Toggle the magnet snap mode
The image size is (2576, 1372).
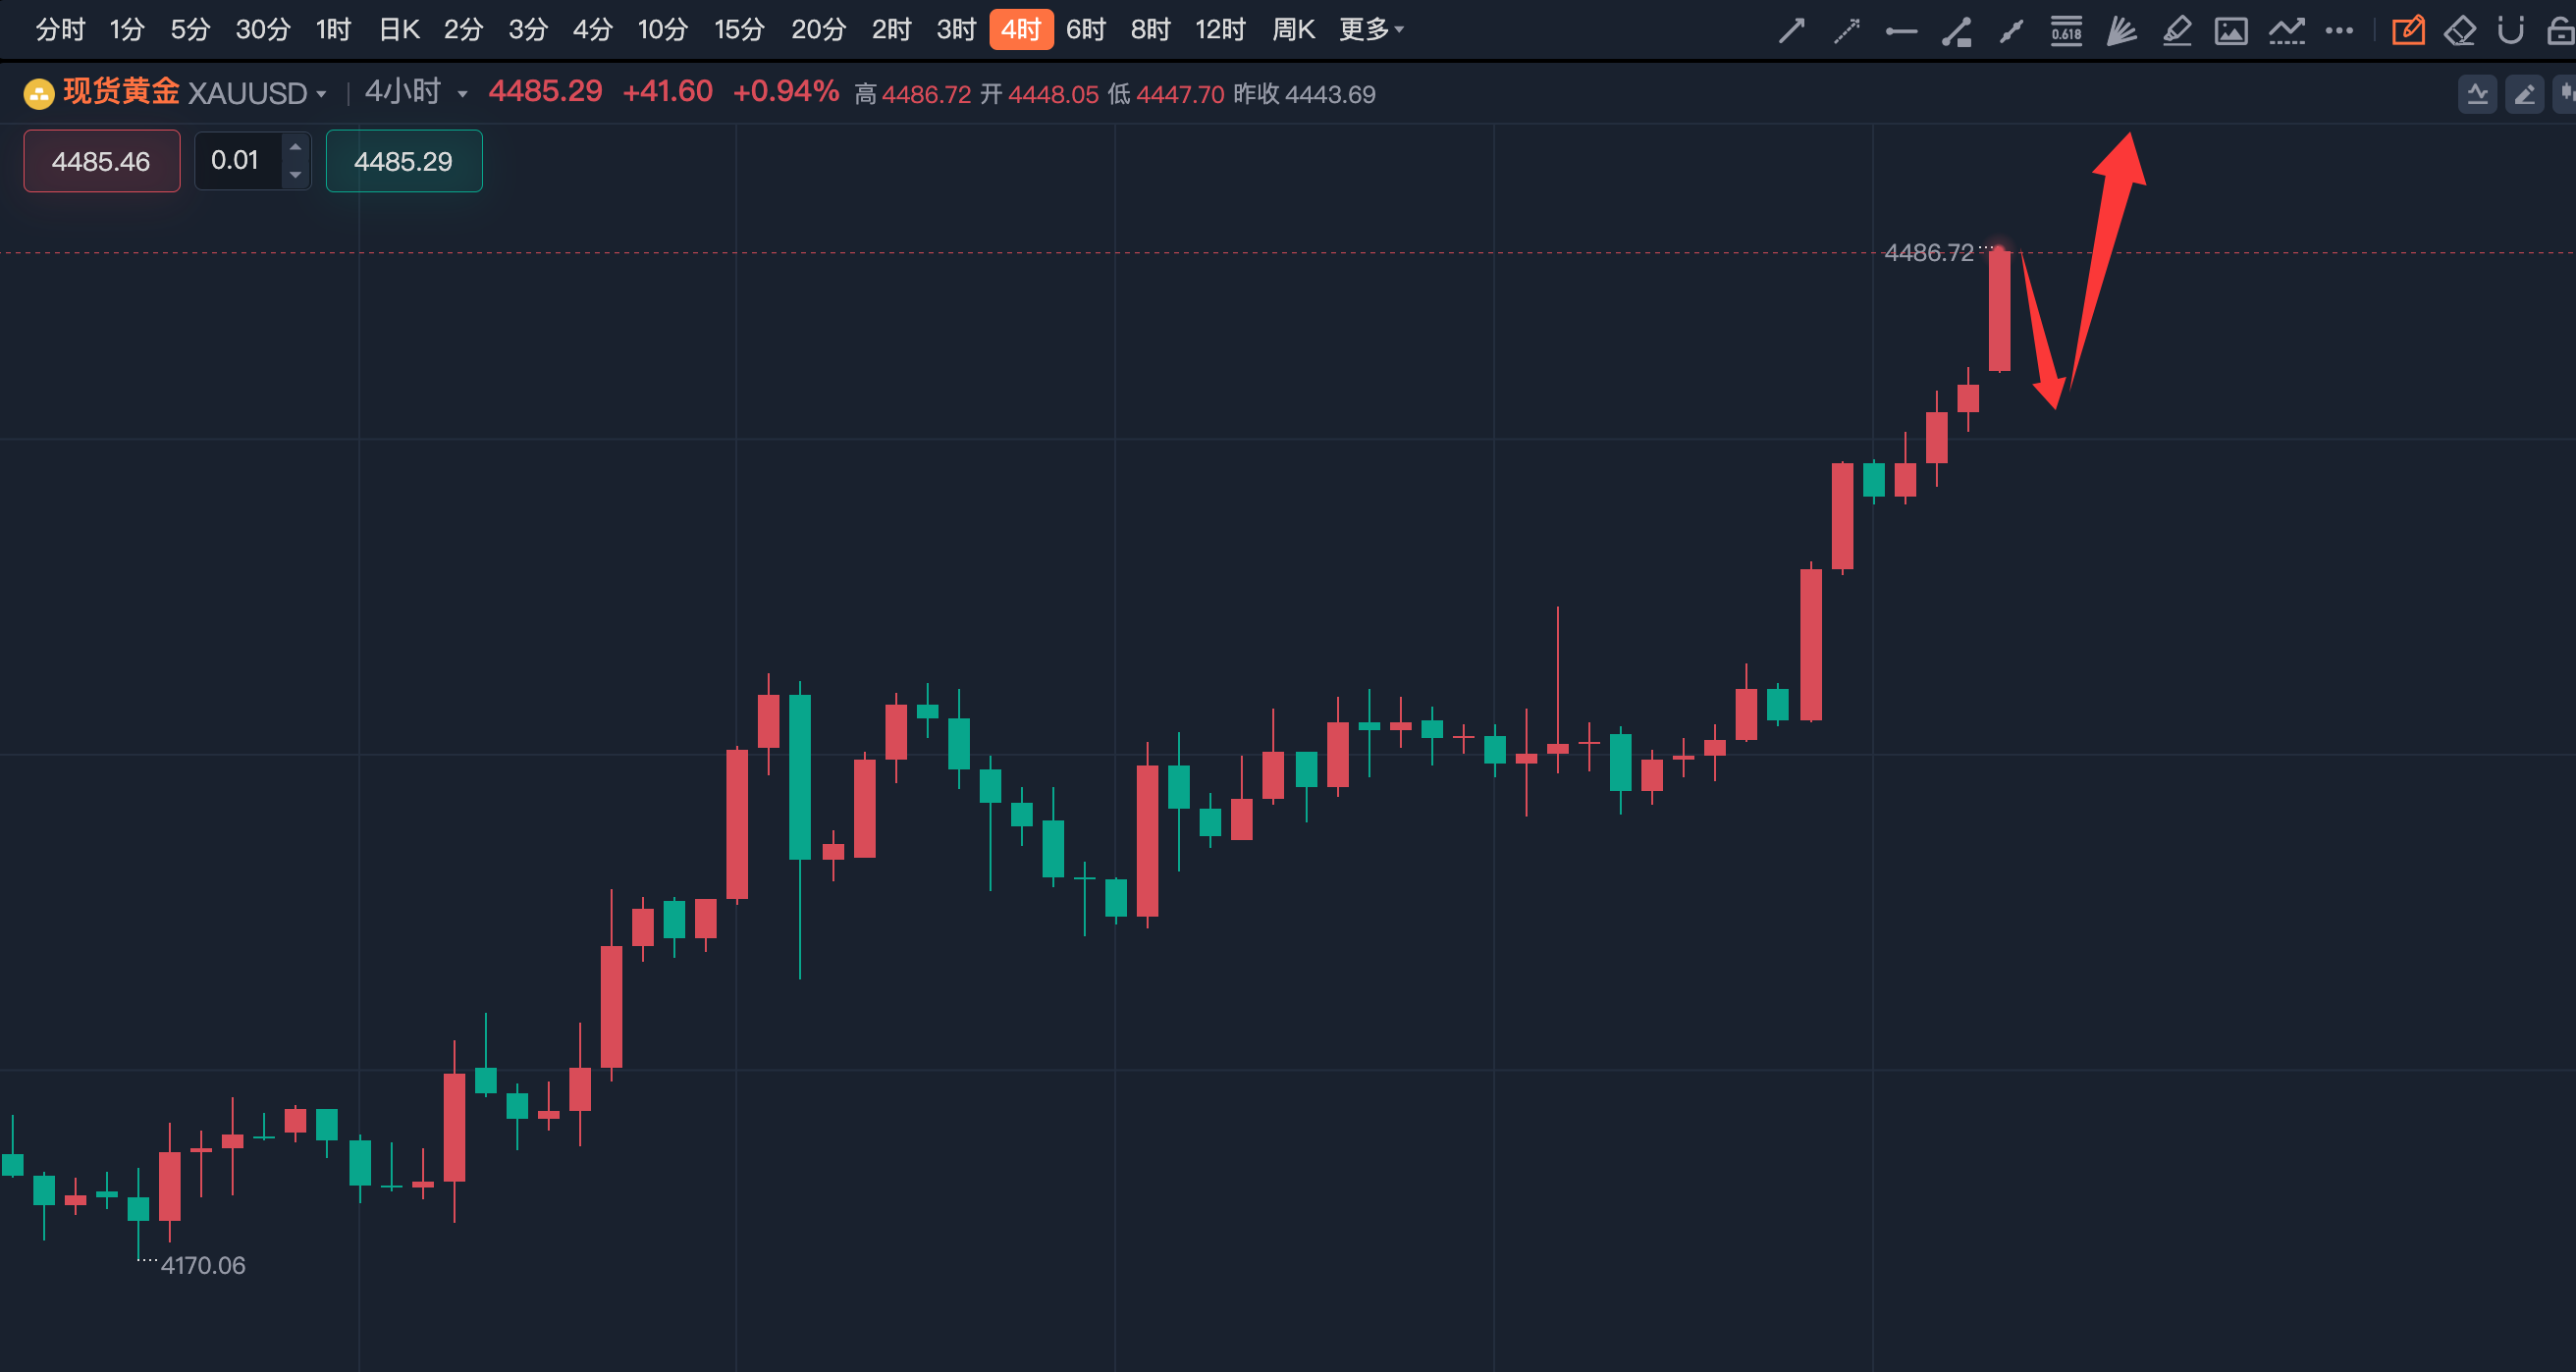click(x=2510, y=31)
